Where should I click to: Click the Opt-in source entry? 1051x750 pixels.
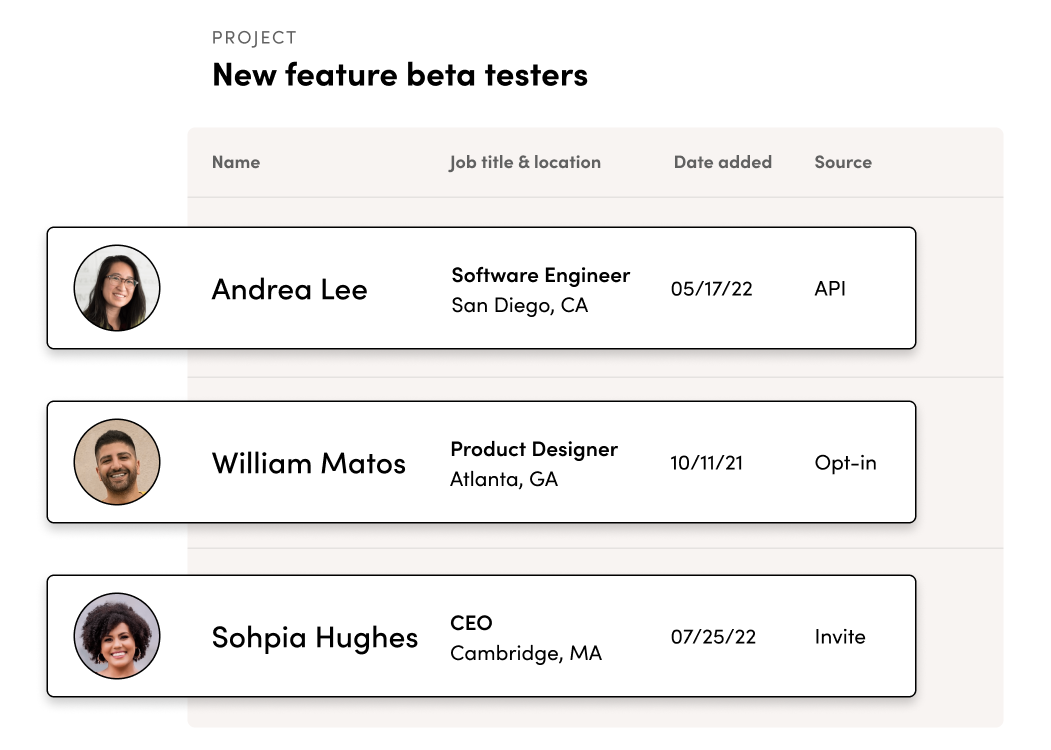coord(846,463)
